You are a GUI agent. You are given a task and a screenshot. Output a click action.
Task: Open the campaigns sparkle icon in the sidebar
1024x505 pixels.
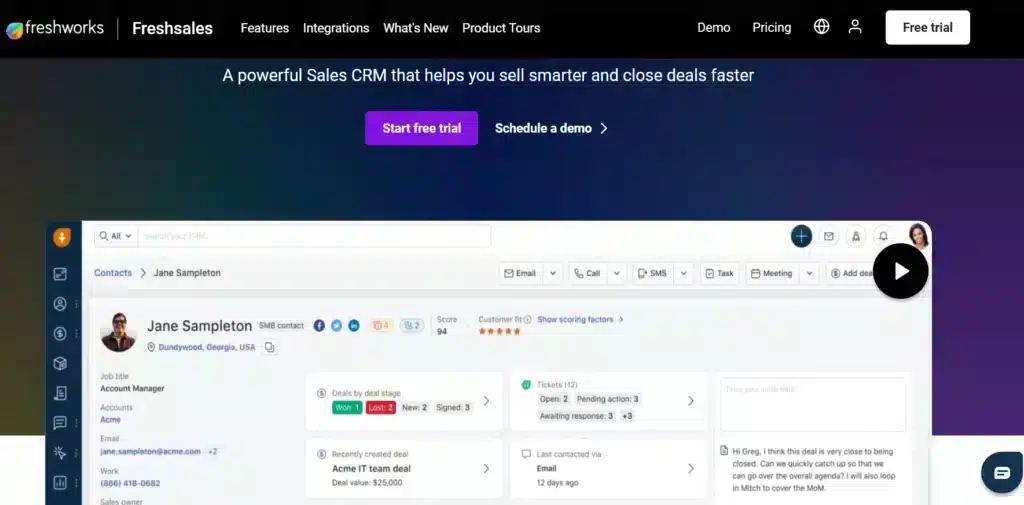point(60,453)
